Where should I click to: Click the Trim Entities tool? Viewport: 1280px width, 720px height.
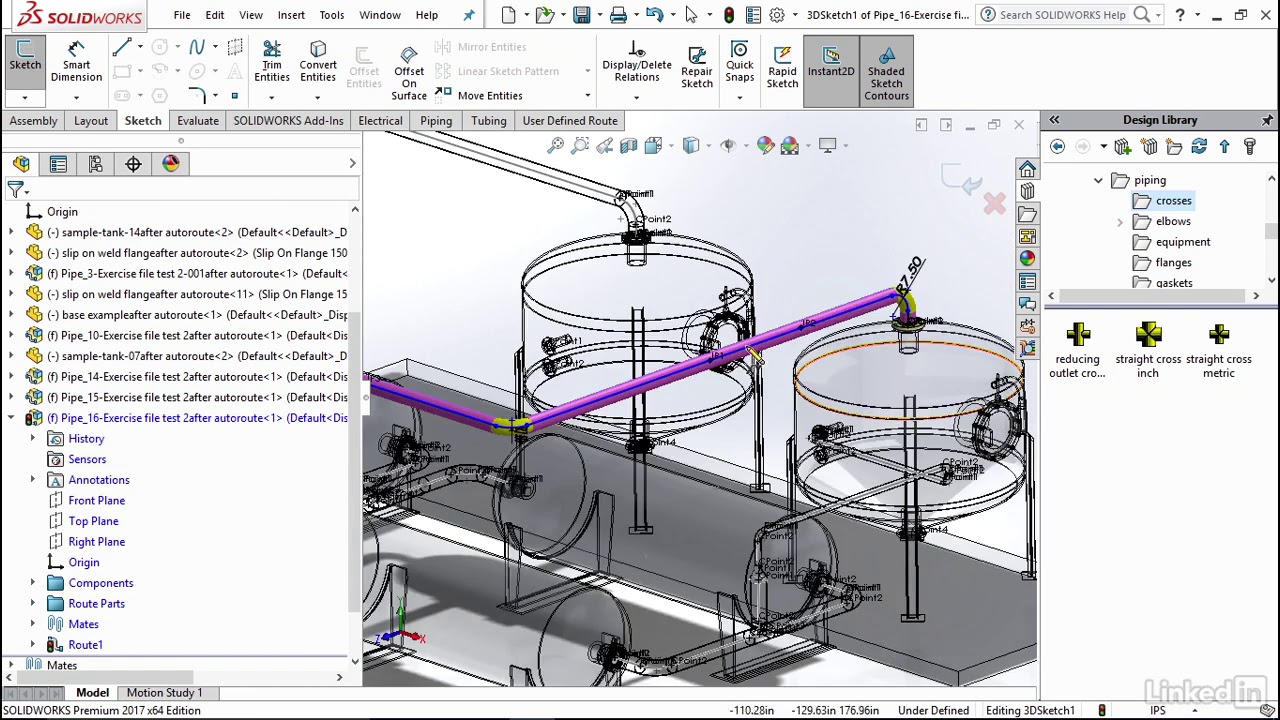(x=272, y=62)
